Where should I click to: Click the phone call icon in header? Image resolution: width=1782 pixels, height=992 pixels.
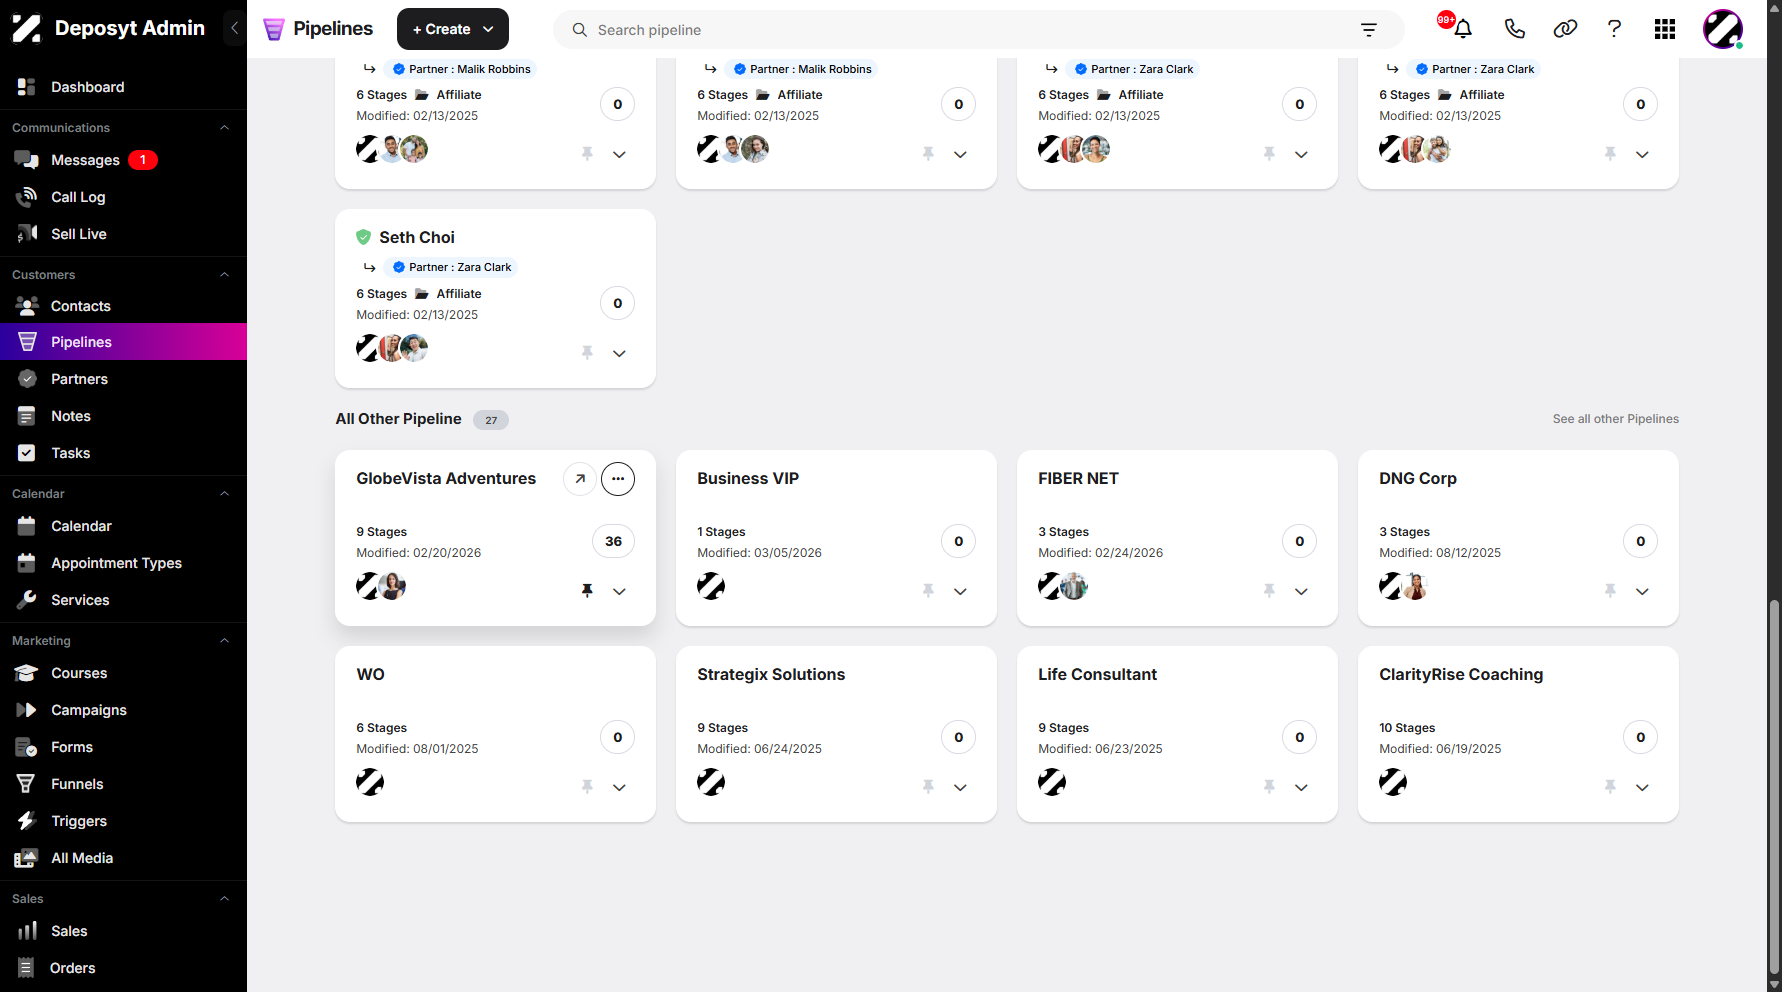point(1514,29)
